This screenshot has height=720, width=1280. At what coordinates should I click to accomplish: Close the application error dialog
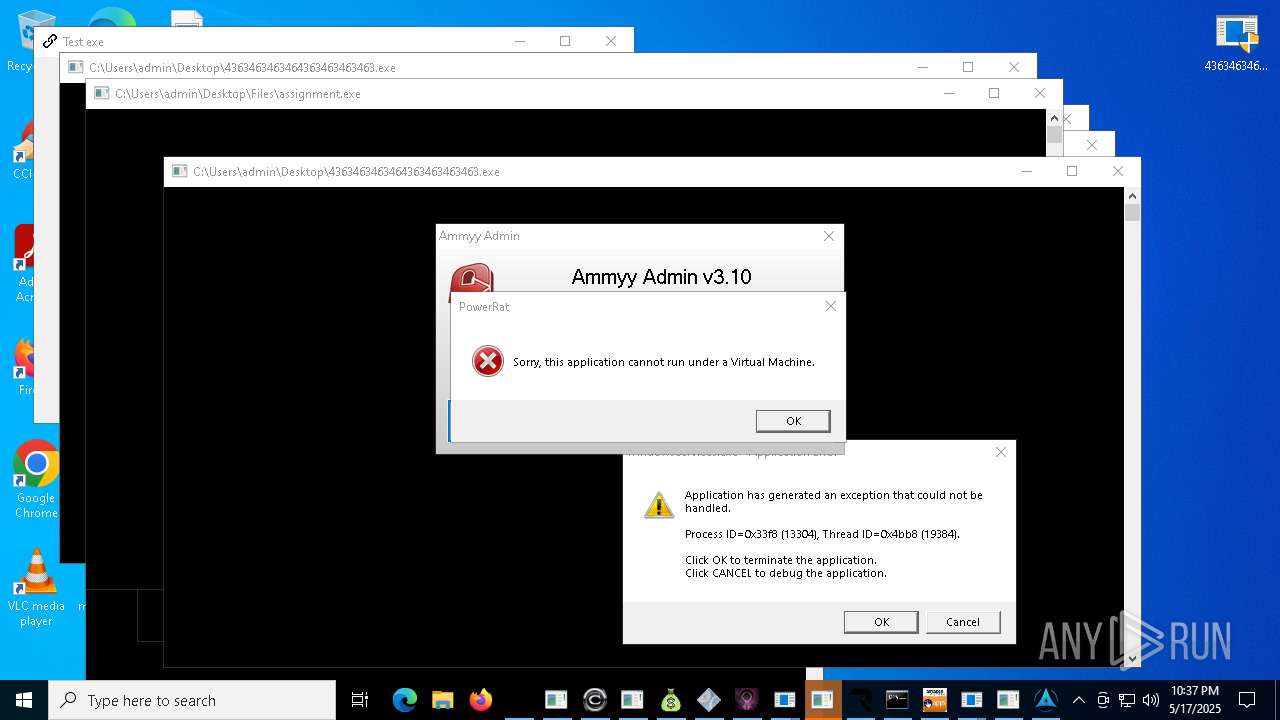(1000, 452)
